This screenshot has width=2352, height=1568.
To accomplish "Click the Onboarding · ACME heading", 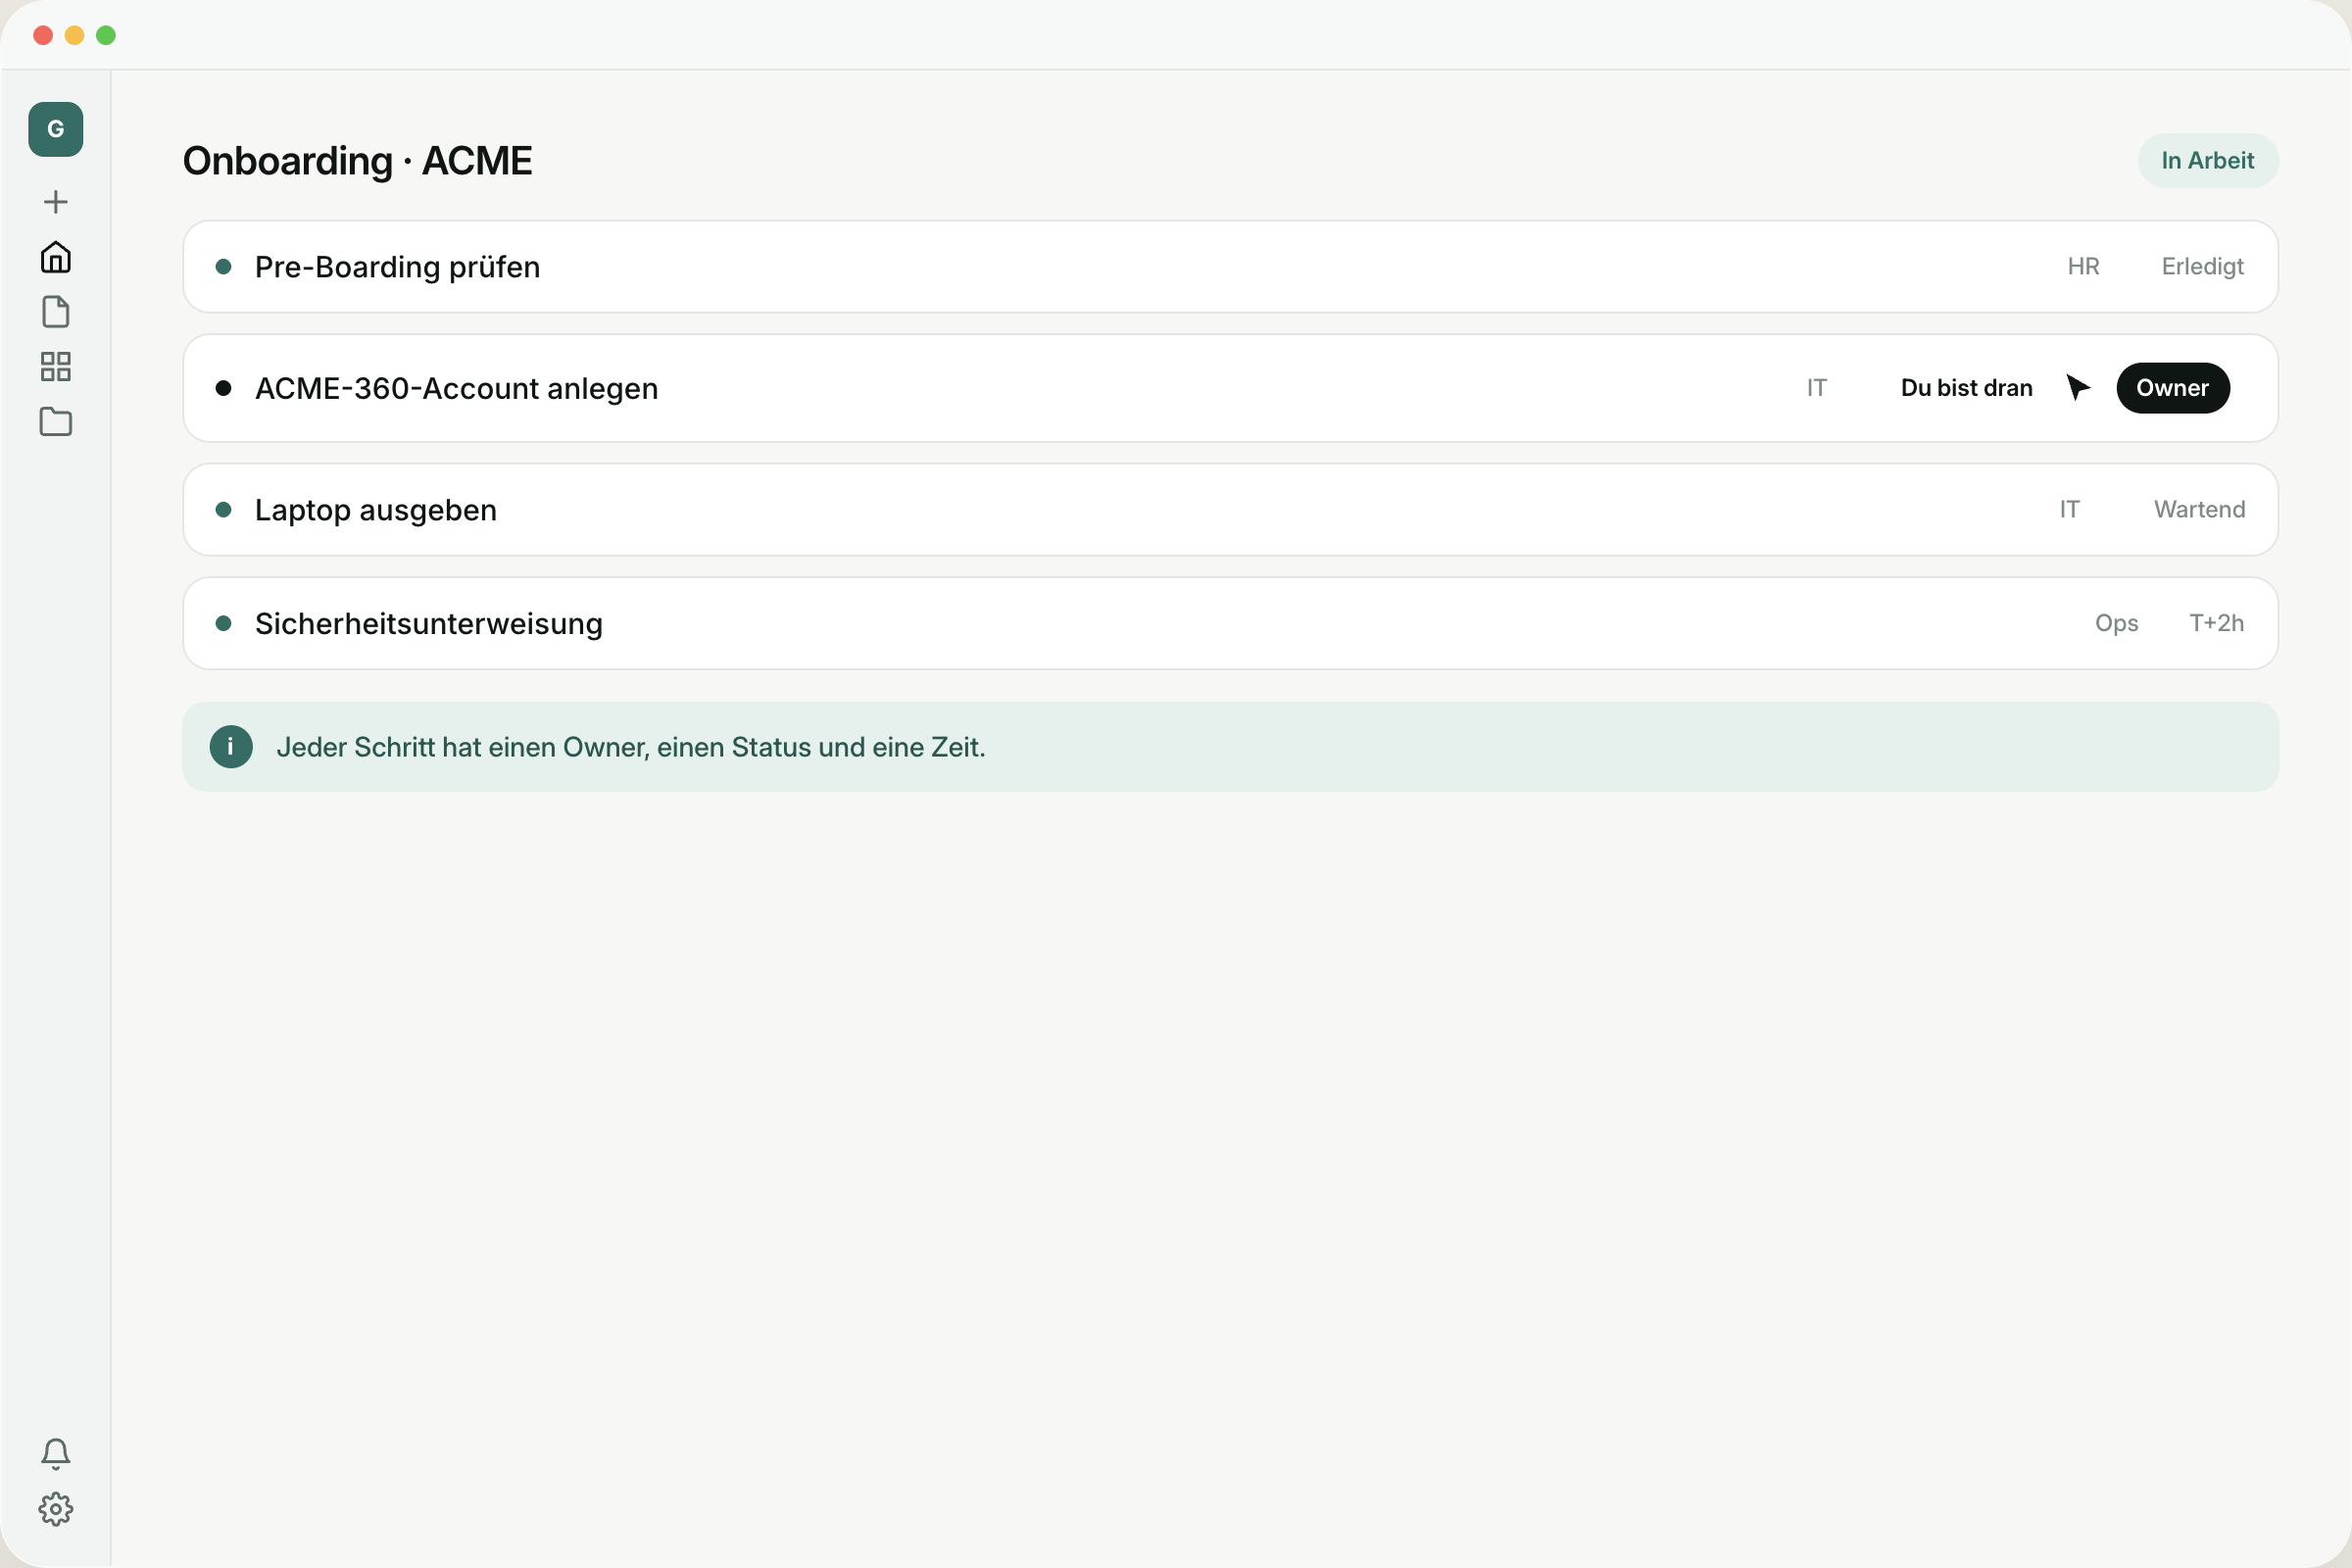I will [x=358, y=161].
